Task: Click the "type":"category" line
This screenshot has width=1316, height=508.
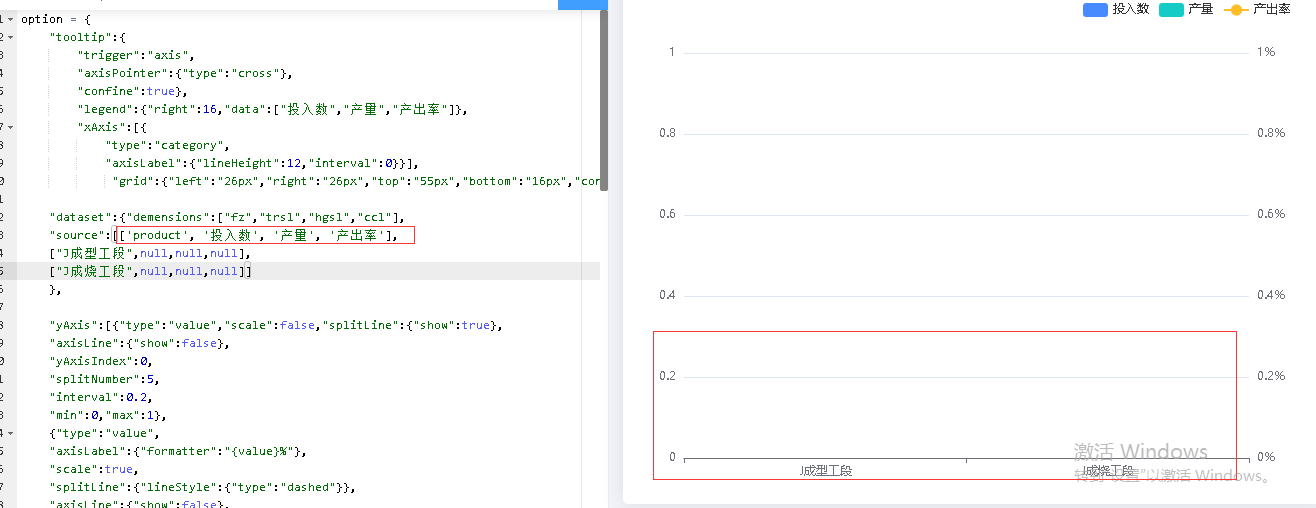Action: [x=167, y=146]
